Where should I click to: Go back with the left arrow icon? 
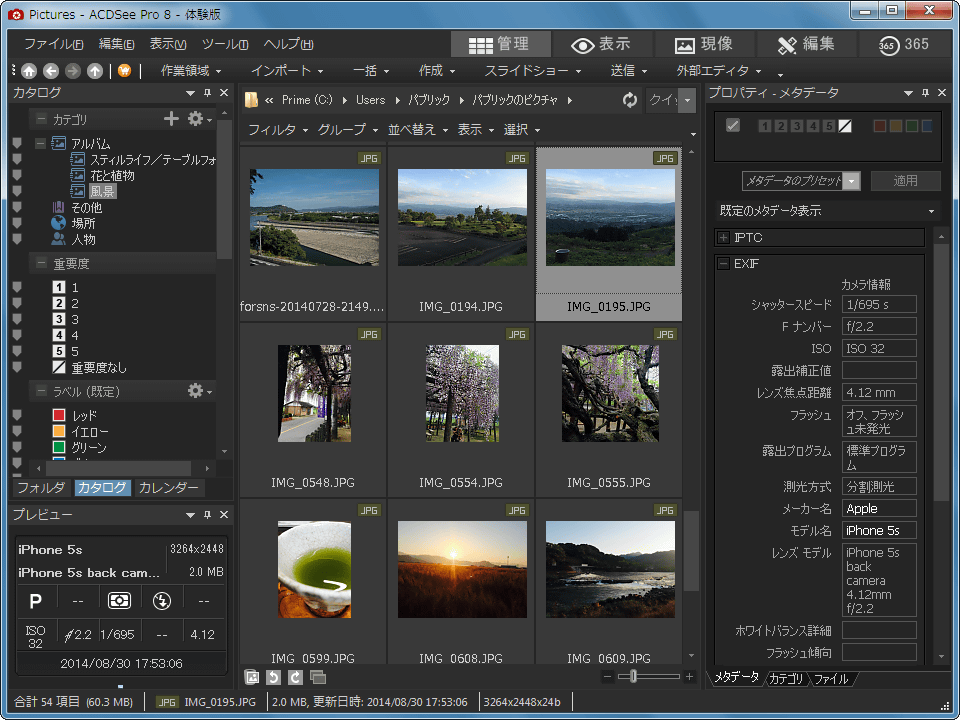click(x=51, y=71)
